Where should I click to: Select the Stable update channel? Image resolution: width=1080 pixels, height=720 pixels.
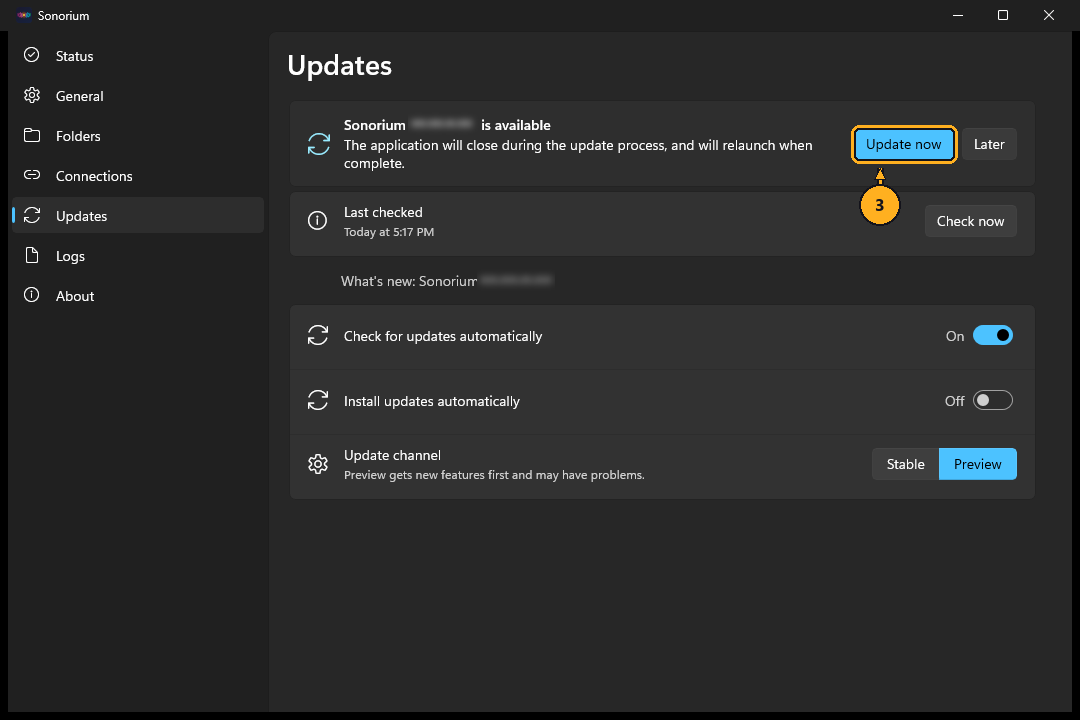click(x=905, y=464)
